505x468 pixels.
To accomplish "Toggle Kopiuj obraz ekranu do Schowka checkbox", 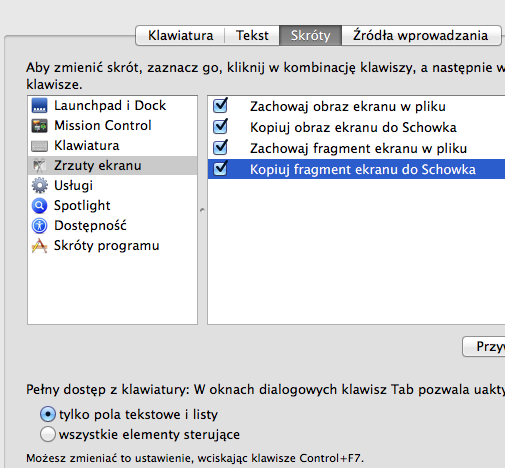I will pyautogui.click(x=220, y=127).
